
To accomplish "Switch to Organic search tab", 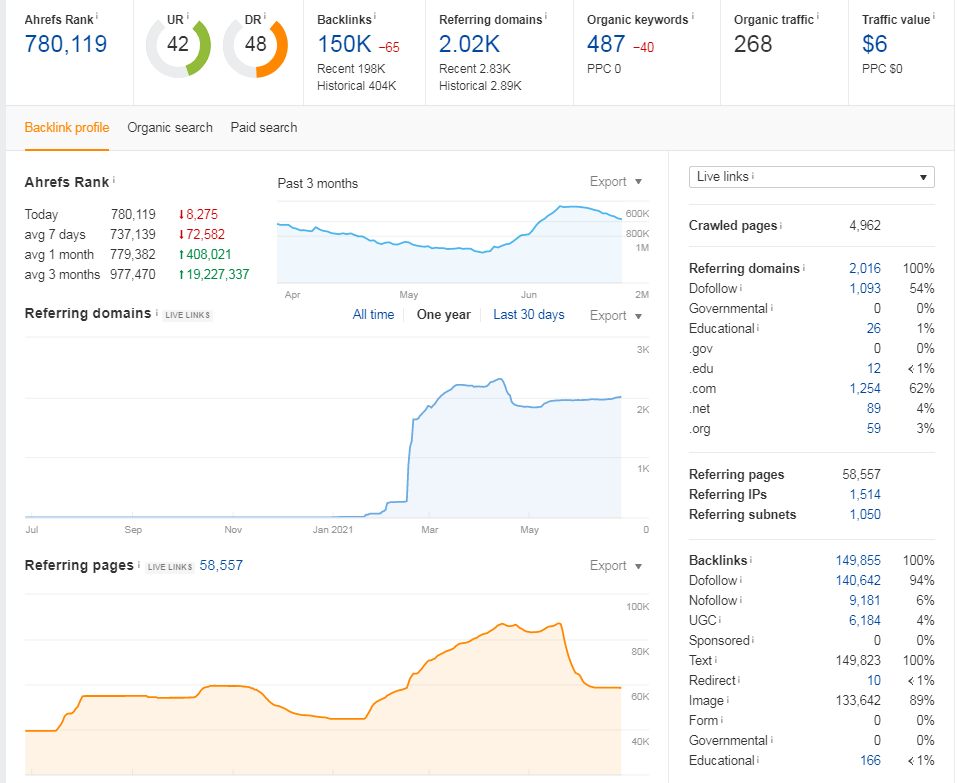I will 170,128.
